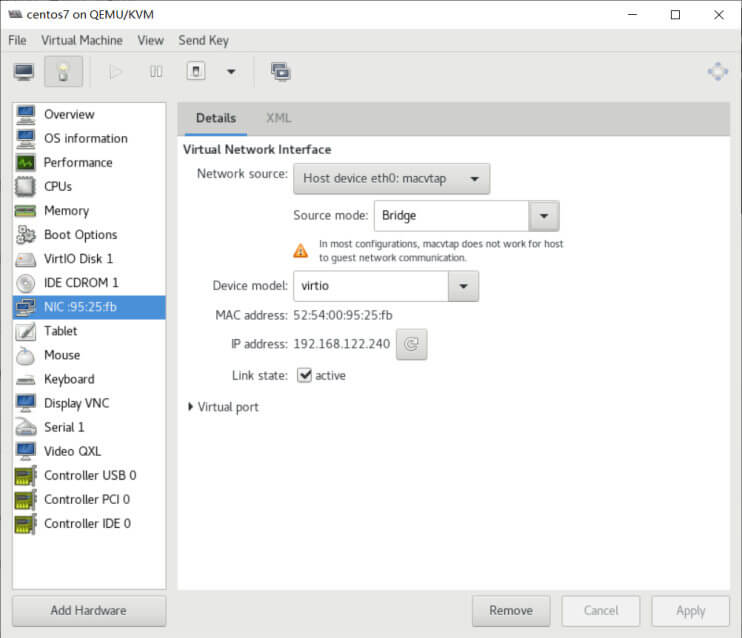Select Serial 1 device entry
The width and height of the screenshot is (742, 638).
(89, 427)
